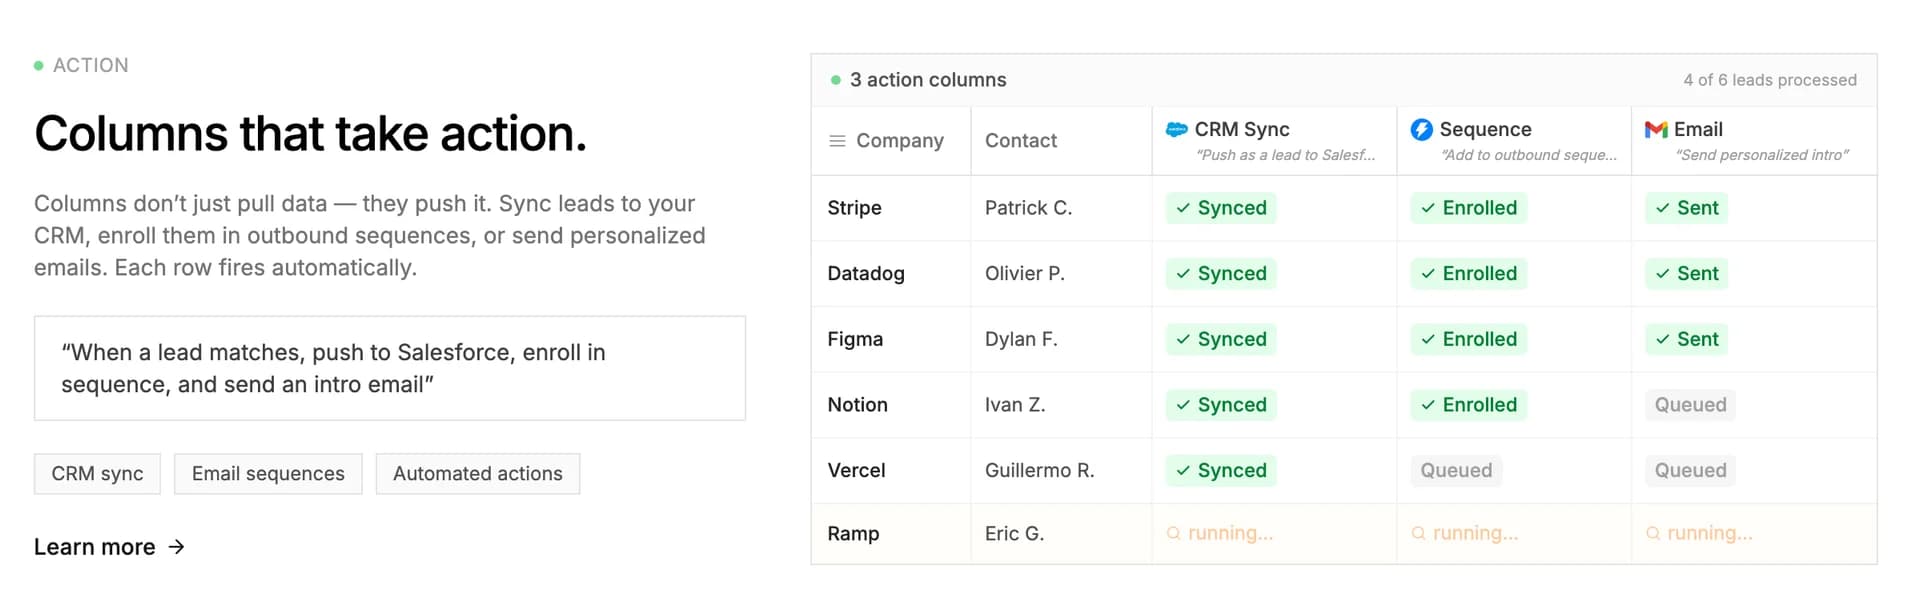
Task: Click the Synced badge in Stripe row
Action: click(x=1221, y=208)
